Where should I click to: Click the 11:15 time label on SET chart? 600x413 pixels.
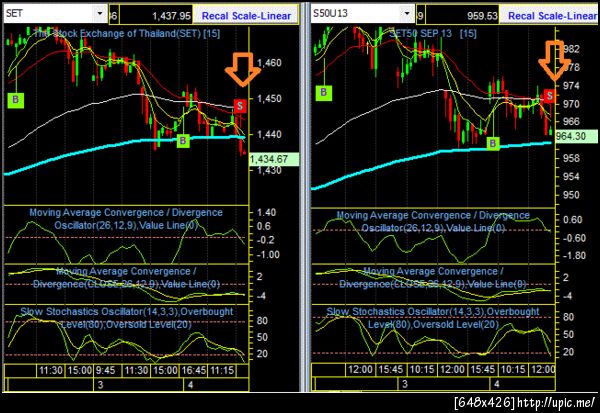point(222,371)
